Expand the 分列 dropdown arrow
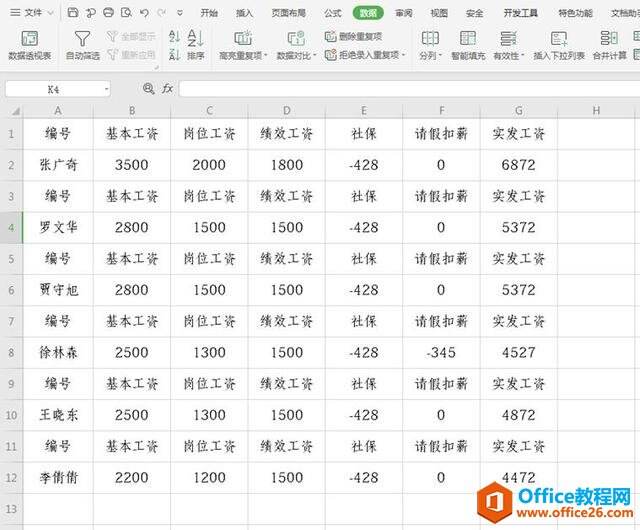Image resolution: width=640 pixels, height=530 pixels. (440, 55)
